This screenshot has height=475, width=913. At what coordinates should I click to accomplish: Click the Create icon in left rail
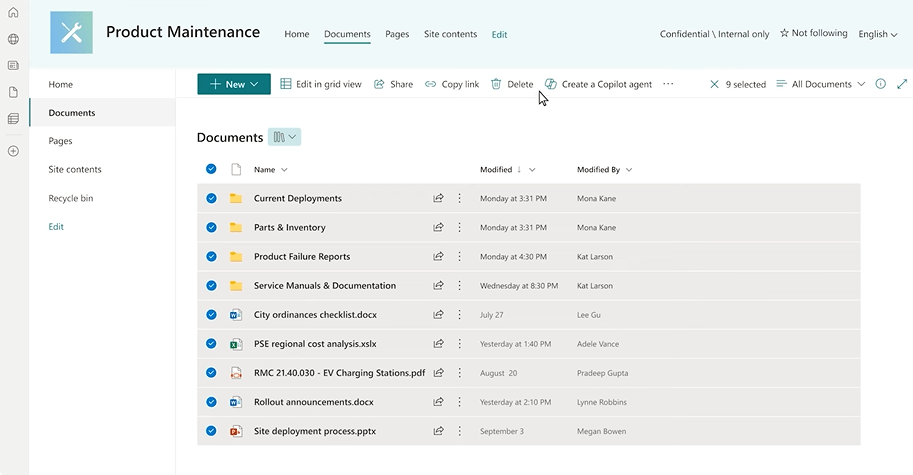point(13,151)
